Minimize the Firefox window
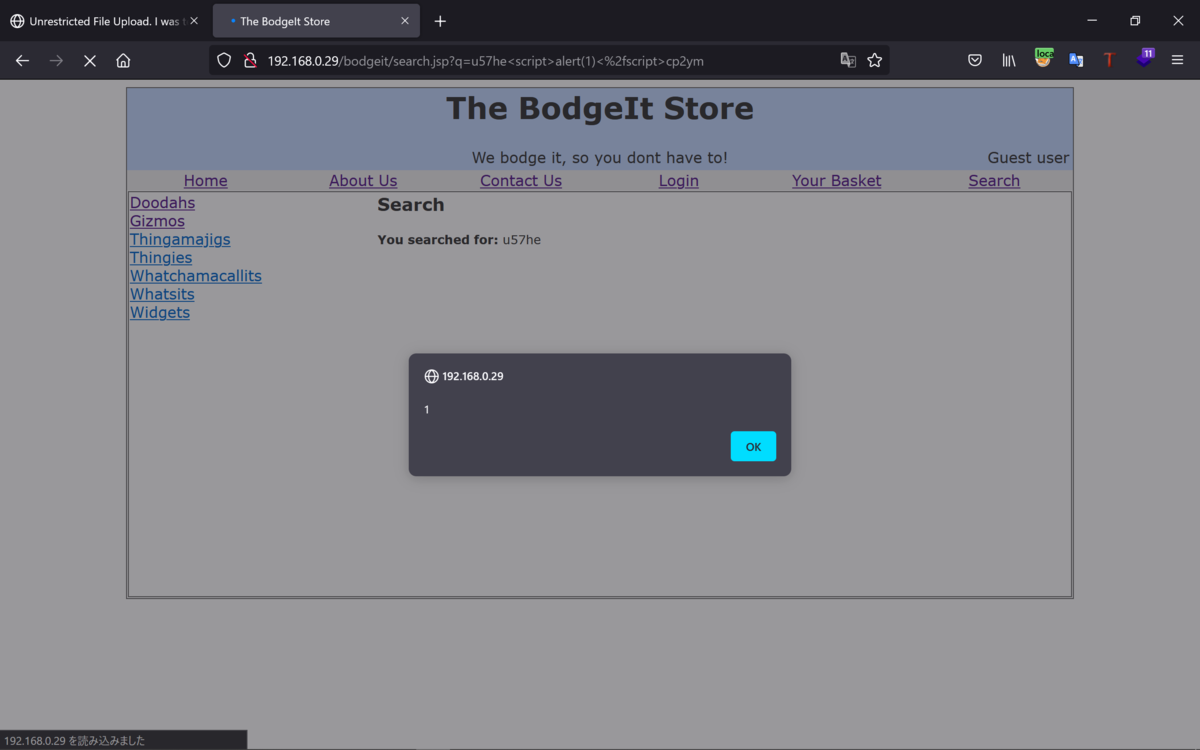The image size is (1200, 750). tap(1092, 21)
